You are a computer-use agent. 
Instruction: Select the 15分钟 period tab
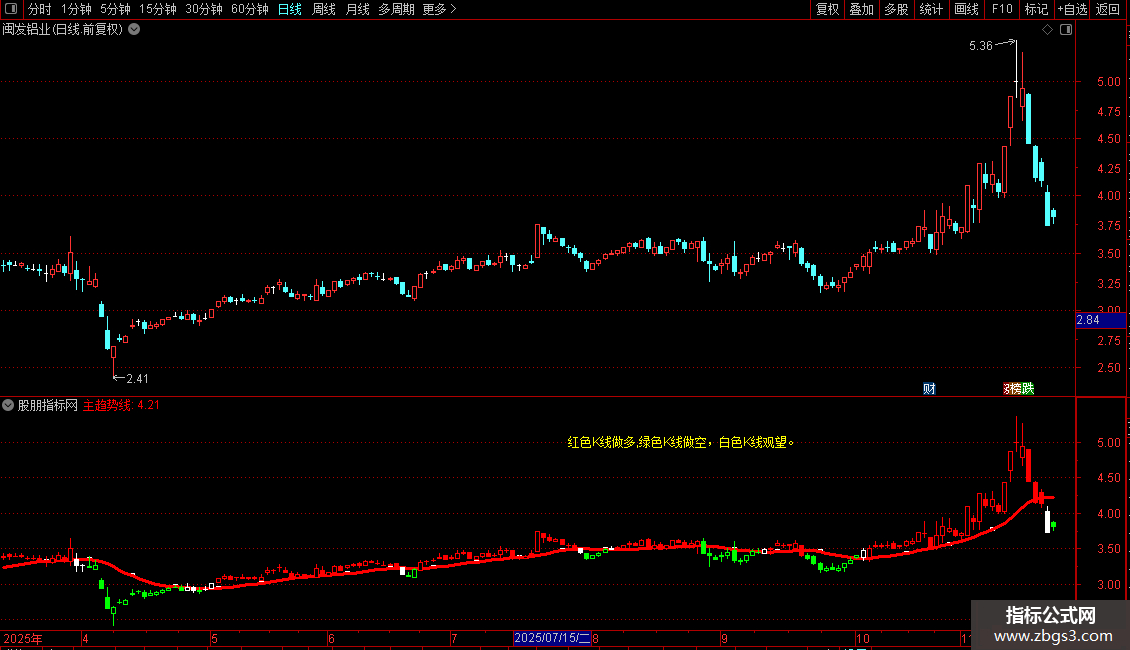(x=158, y=9)
